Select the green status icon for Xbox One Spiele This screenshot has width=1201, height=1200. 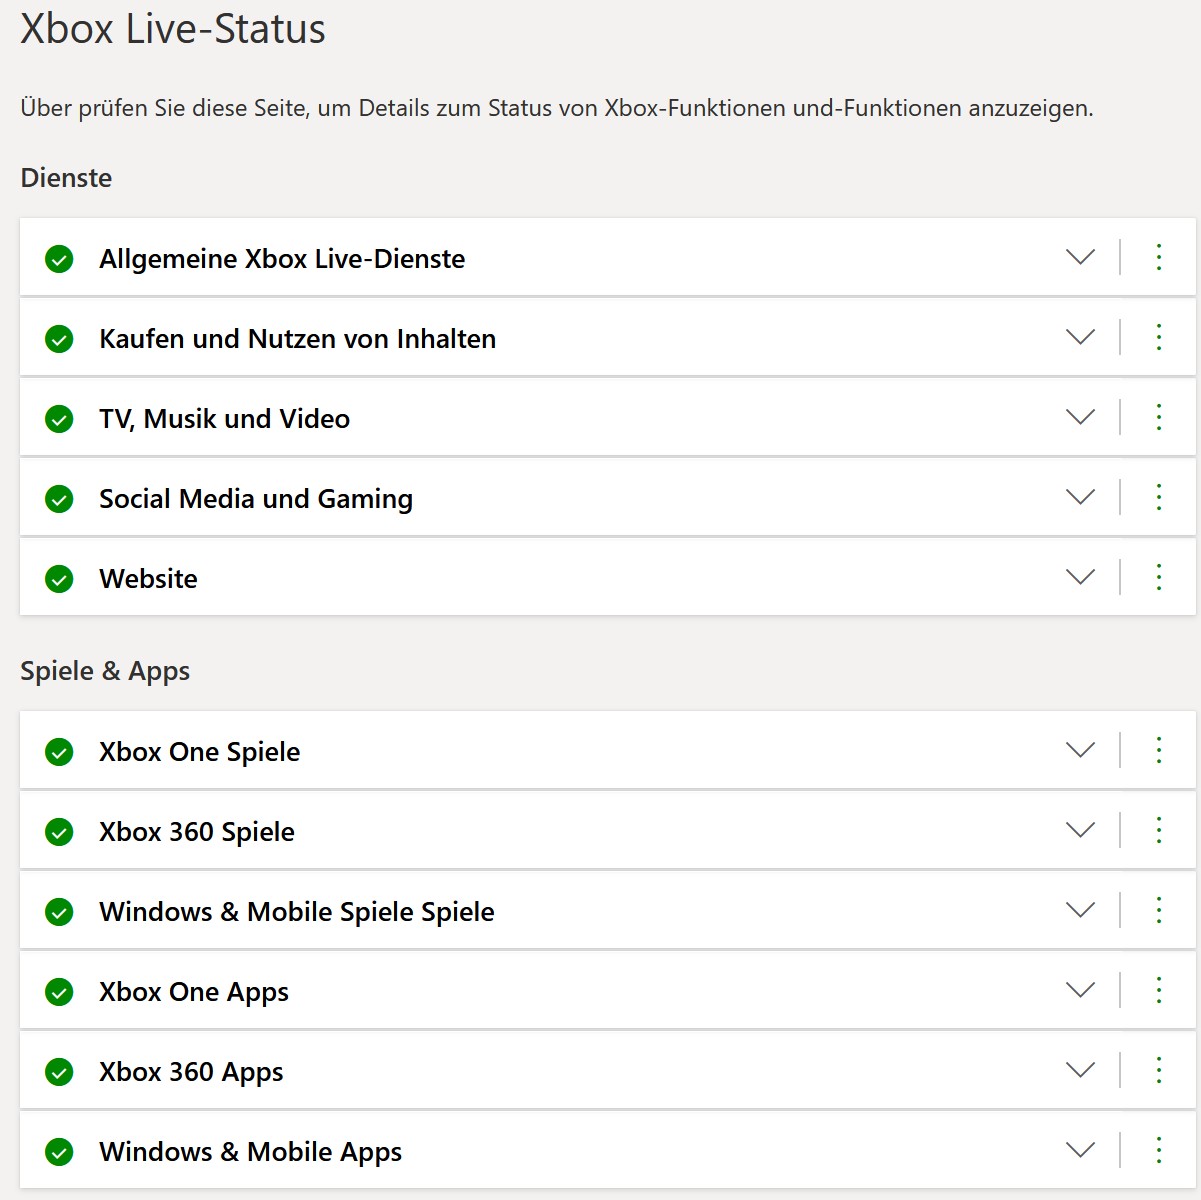[59, 751]
